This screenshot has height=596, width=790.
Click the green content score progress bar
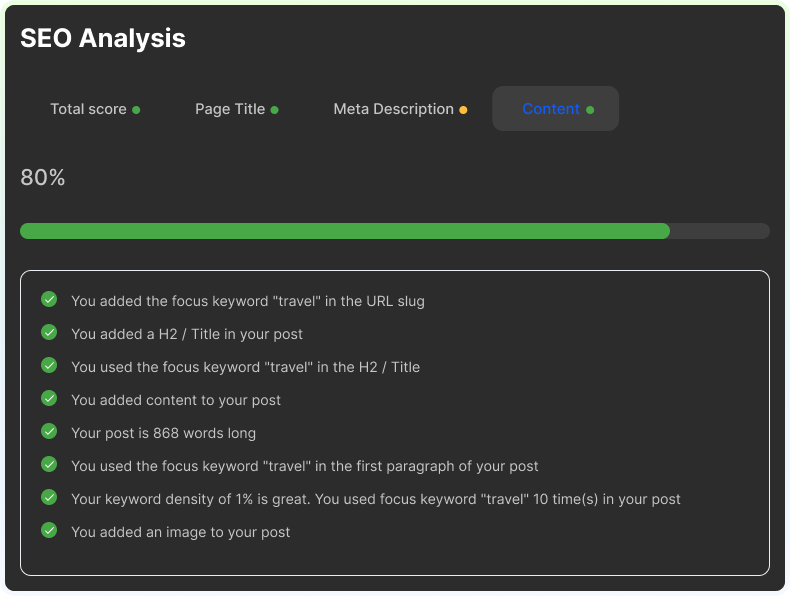(x=345, y=231)
